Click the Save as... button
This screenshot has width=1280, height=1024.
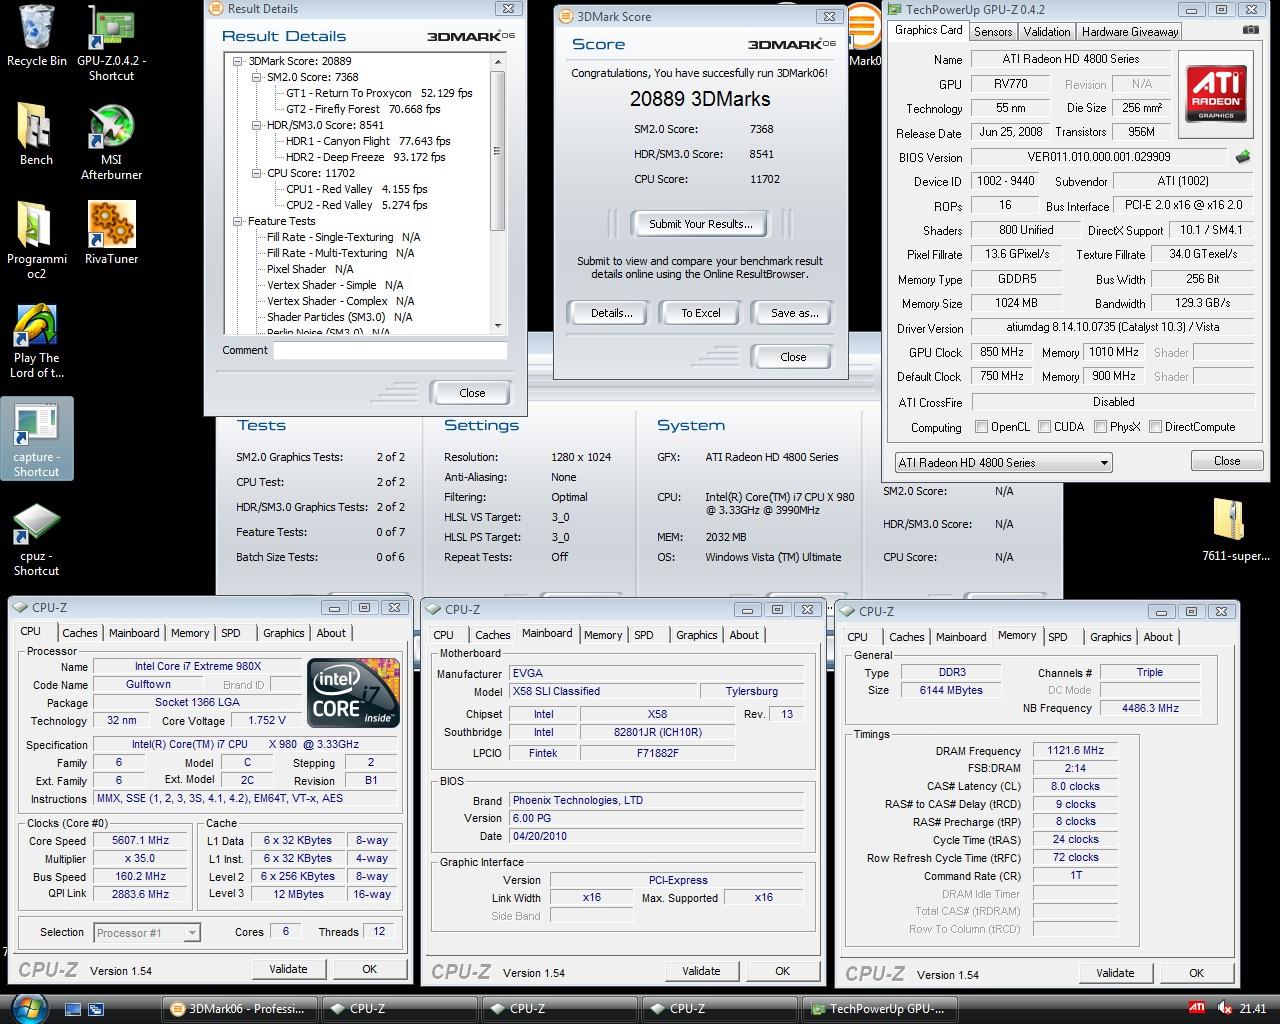[x=794, y=313]
